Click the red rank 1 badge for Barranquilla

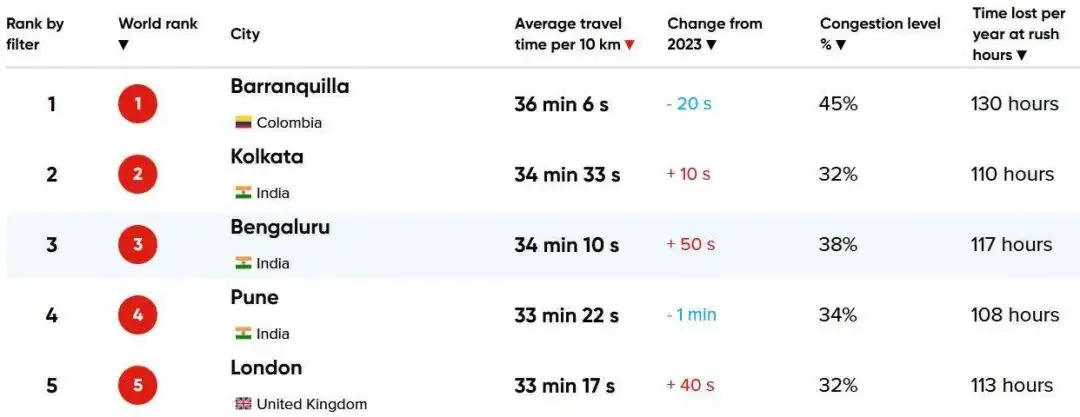click(x=138, y=104)
